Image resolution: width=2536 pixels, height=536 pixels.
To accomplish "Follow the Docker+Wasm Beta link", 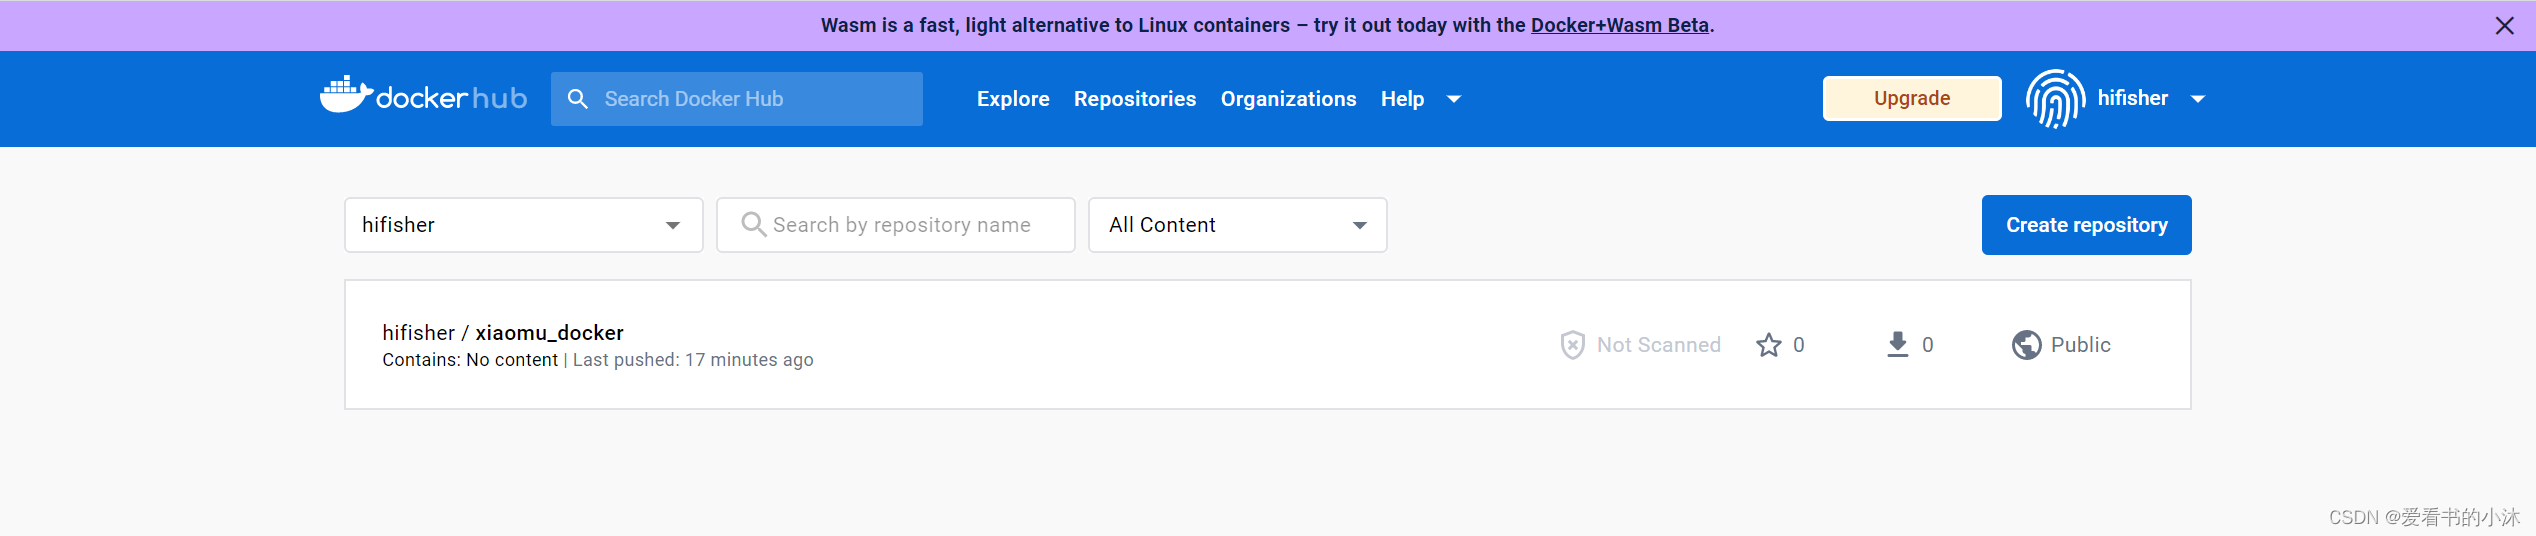I will 1619,26.
